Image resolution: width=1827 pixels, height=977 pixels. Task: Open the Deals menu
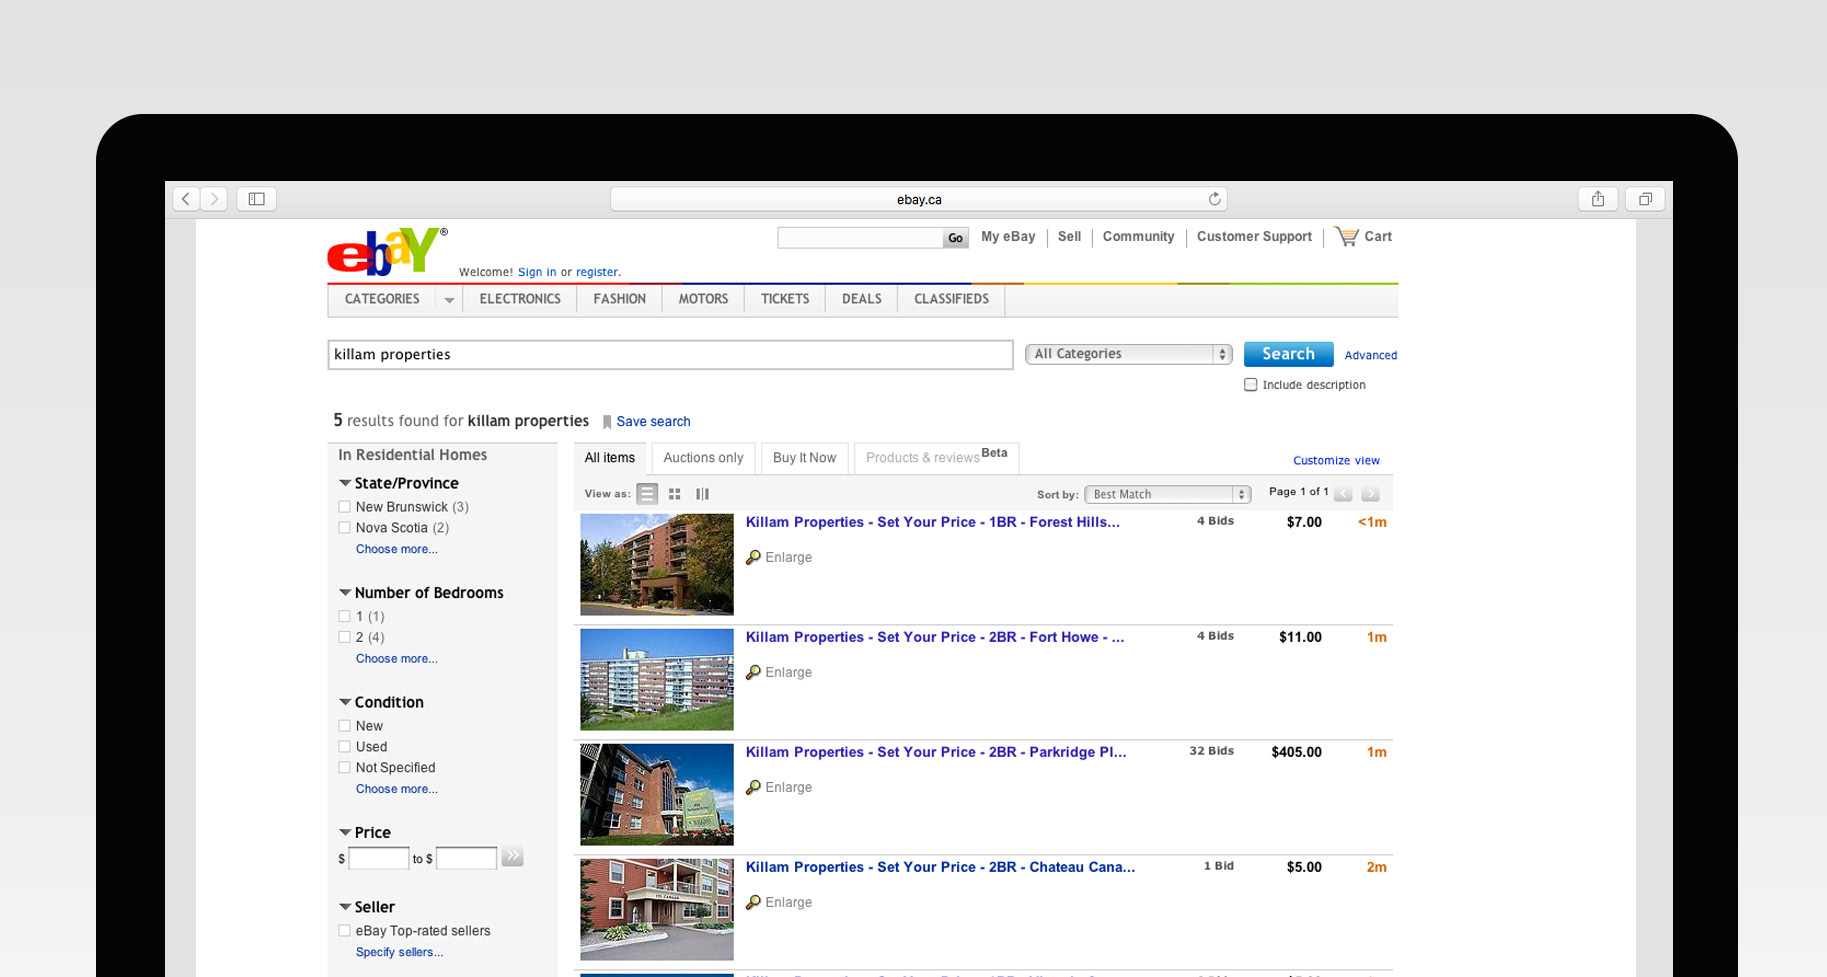862,299
